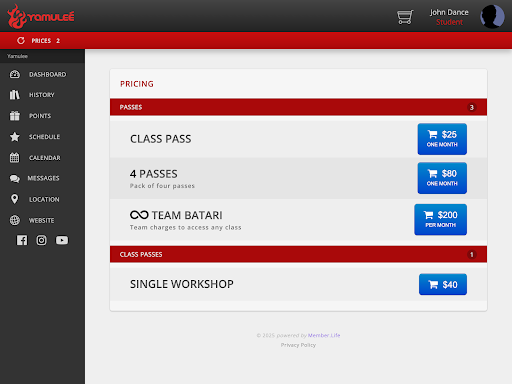Click the Class Pass row title
This screenshot has width=512, height=384.
click(x=161, y=139)
